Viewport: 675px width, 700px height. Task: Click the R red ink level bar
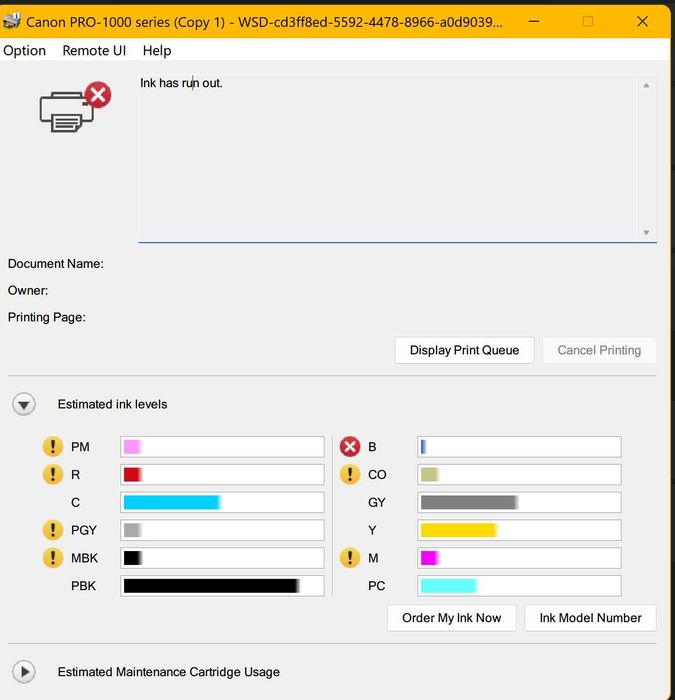click(x=222, y=474)
